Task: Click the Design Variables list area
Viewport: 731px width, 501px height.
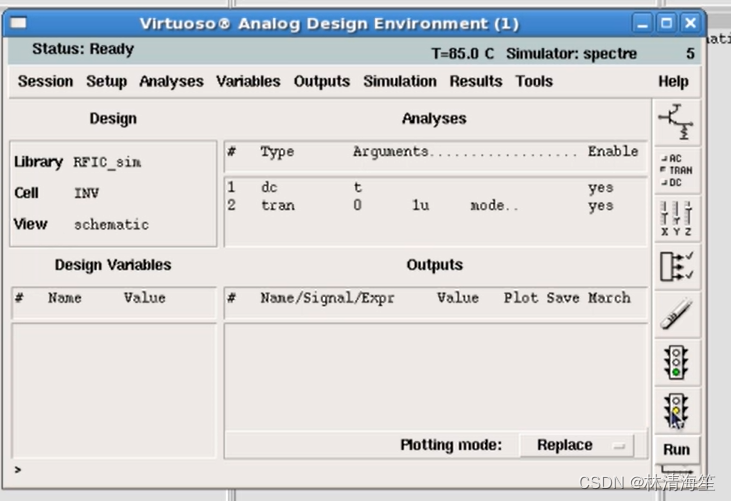Action: tap(114, 391)
